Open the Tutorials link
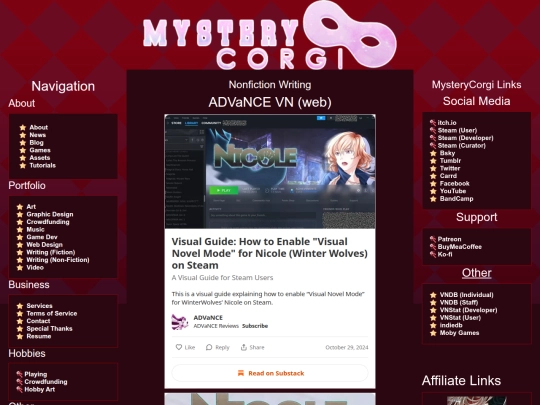 point(43,165)
